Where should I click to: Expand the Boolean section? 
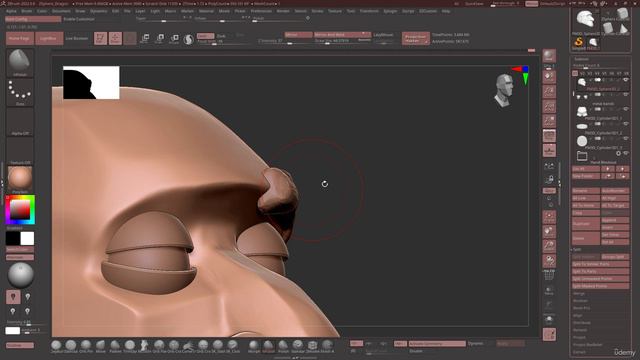(580, 301)
